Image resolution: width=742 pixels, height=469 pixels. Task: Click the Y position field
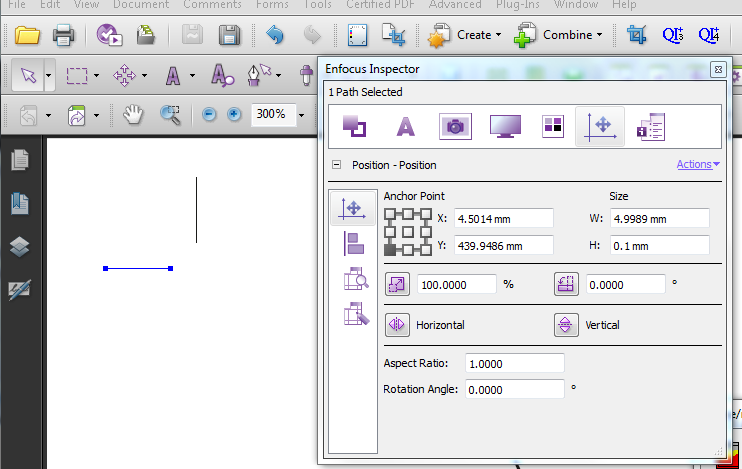point(504,246)
